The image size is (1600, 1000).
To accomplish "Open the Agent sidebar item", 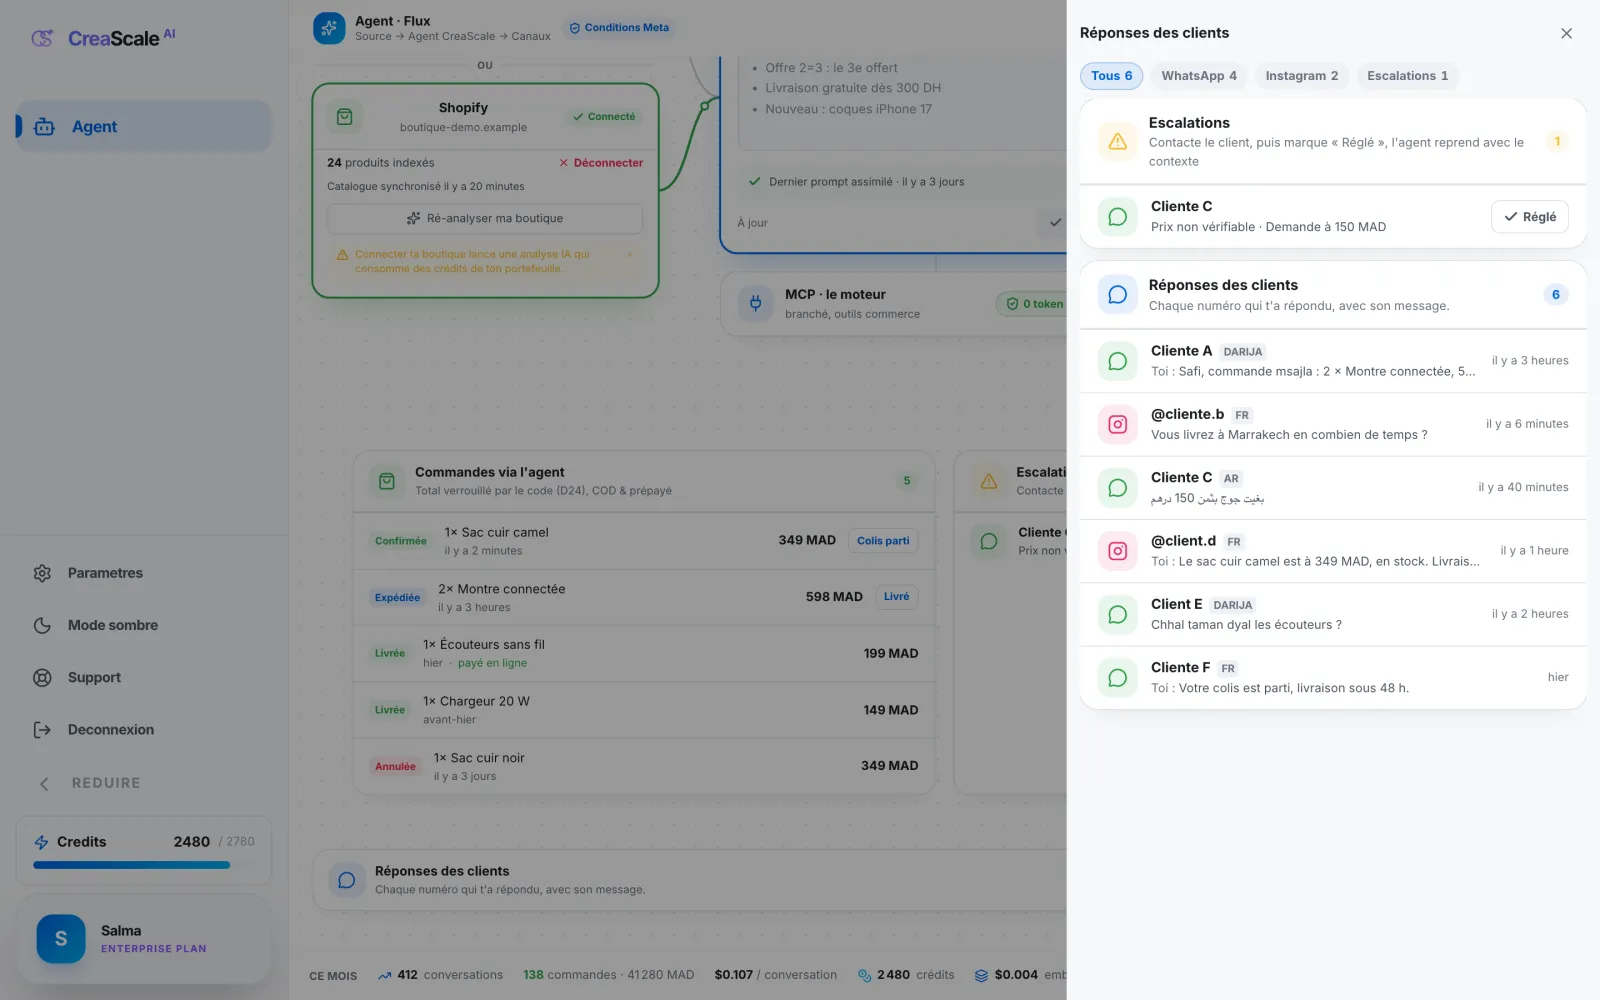I will [x=144, y=126].
